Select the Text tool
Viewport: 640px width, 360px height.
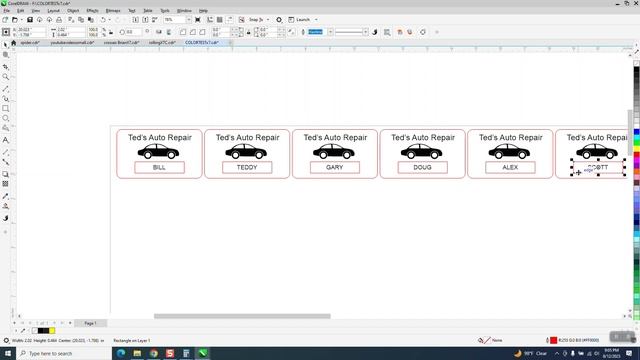pyautogui.click(x=6, y=140)
